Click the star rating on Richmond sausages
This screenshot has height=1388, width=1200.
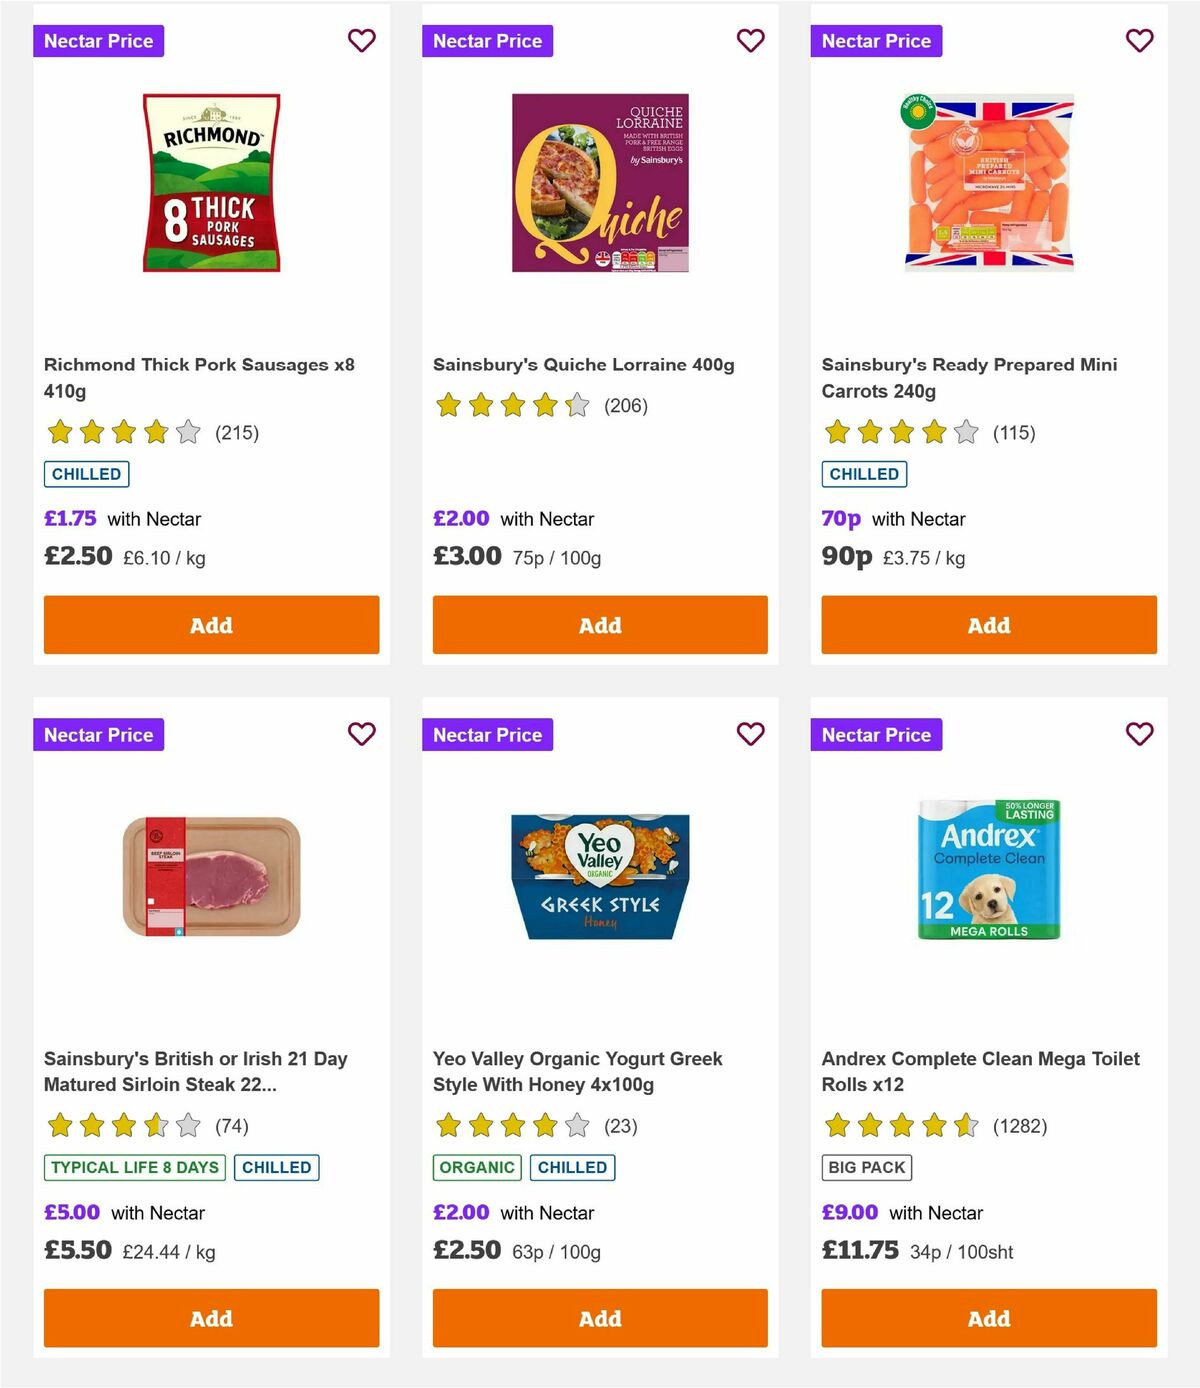click(122, 432)
